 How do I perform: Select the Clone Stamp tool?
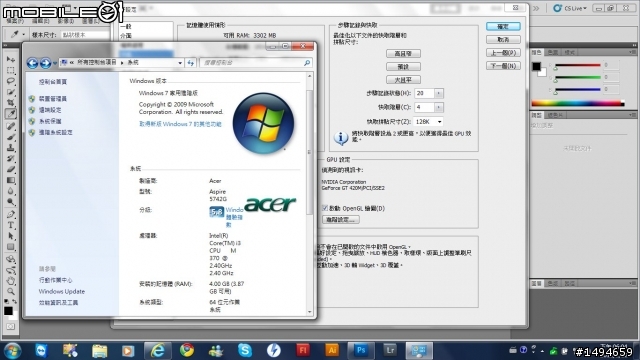point(11,148)
